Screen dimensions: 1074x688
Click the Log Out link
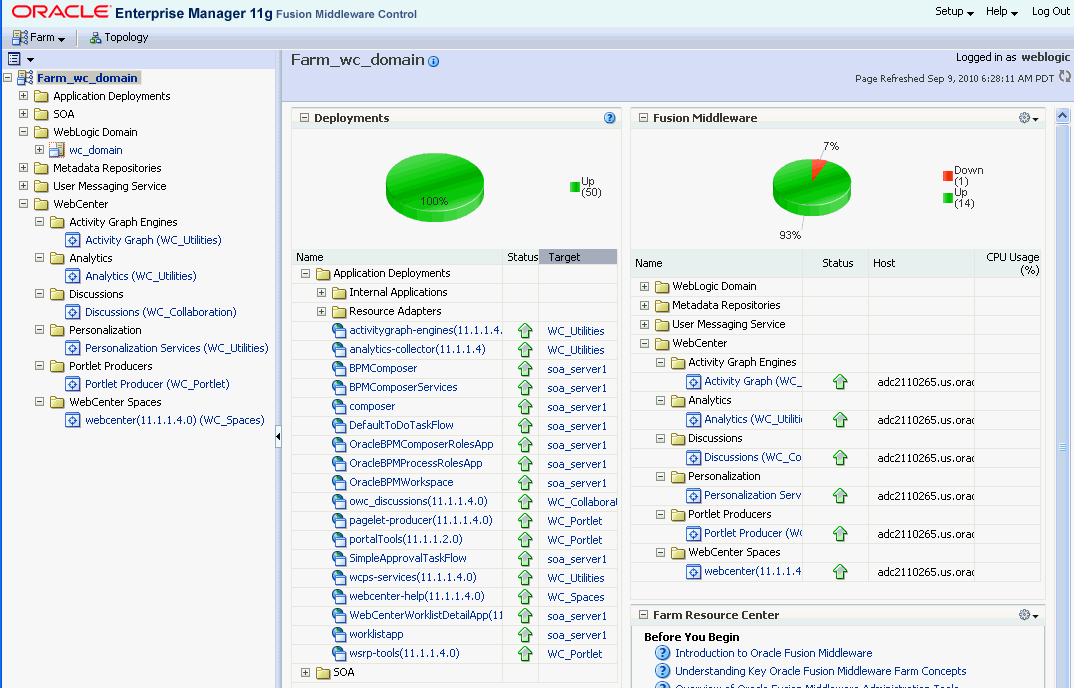(x=1051, y=12)
